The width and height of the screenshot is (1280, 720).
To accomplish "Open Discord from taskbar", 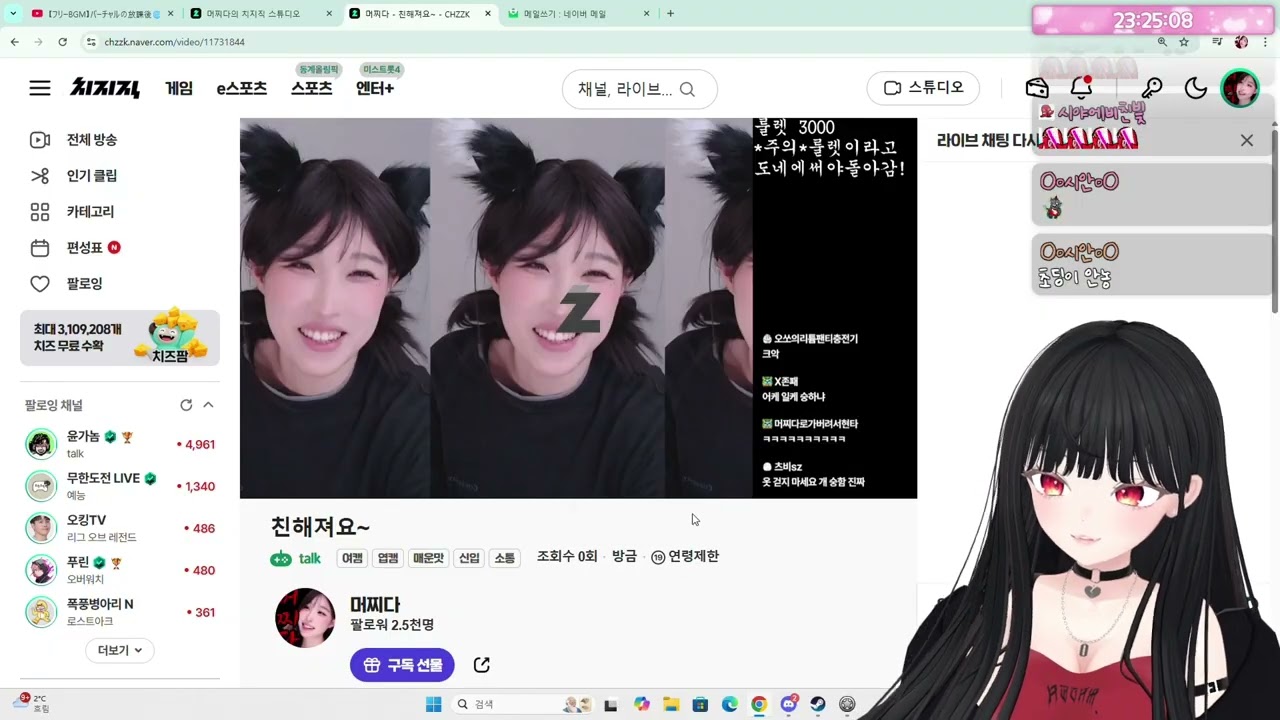I will [x=789, y=704].
